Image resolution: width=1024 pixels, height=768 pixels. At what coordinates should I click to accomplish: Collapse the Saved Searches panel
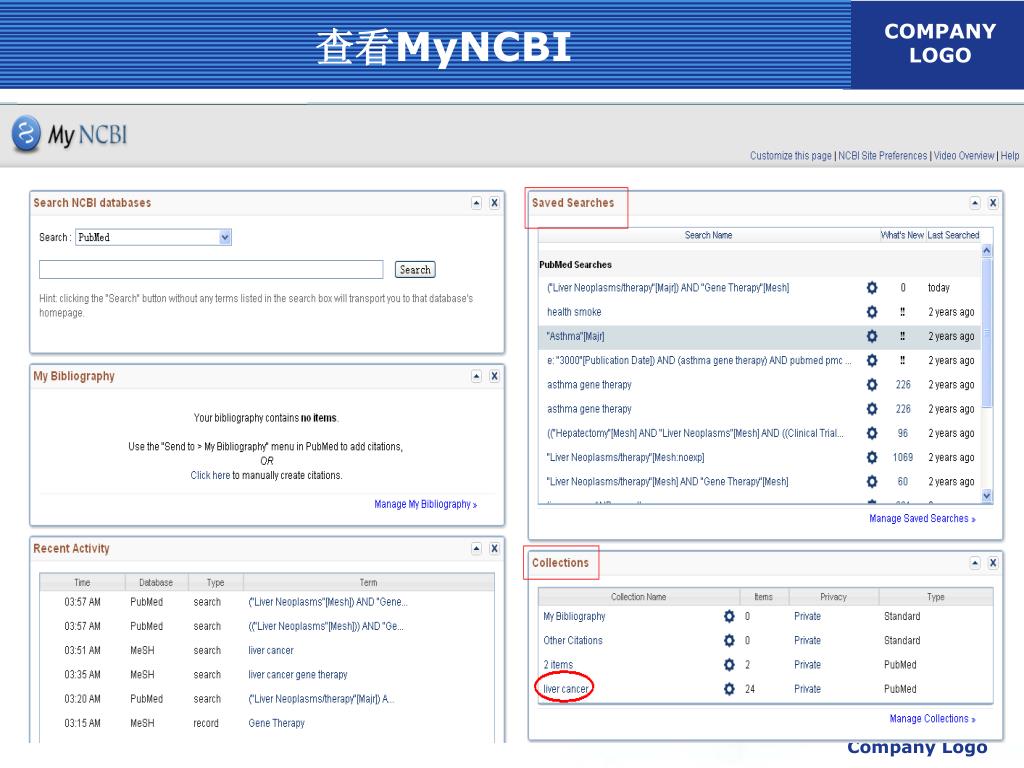(975, 203)
